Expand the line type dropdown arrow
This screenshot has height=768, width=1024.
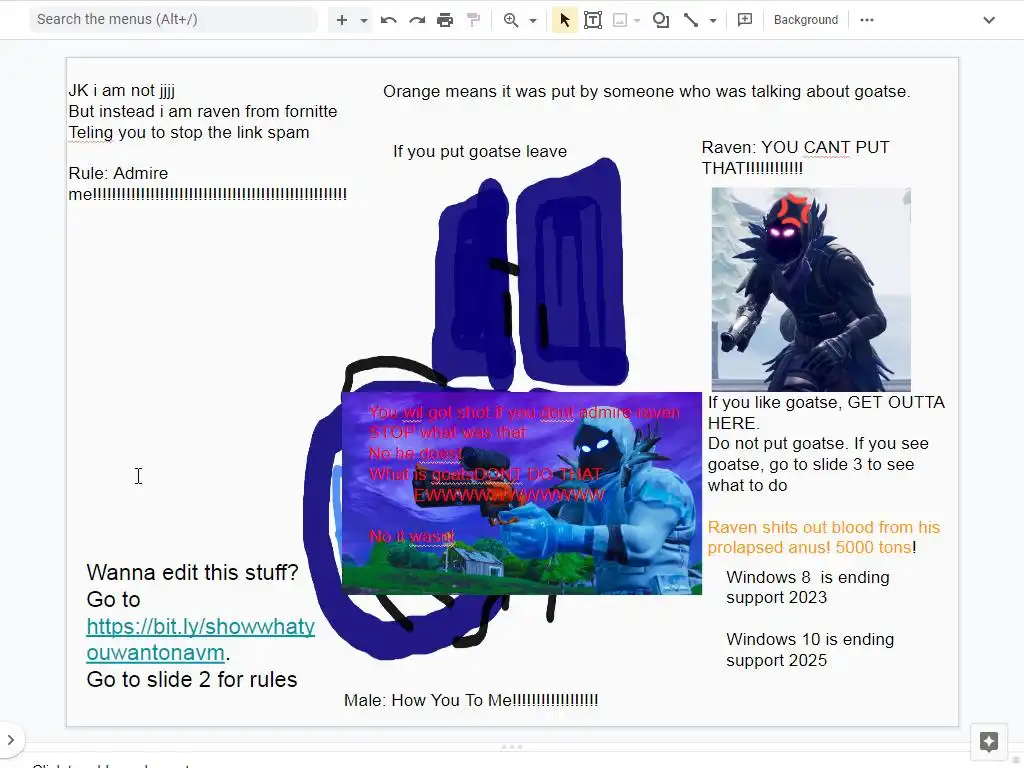(713, 20)
